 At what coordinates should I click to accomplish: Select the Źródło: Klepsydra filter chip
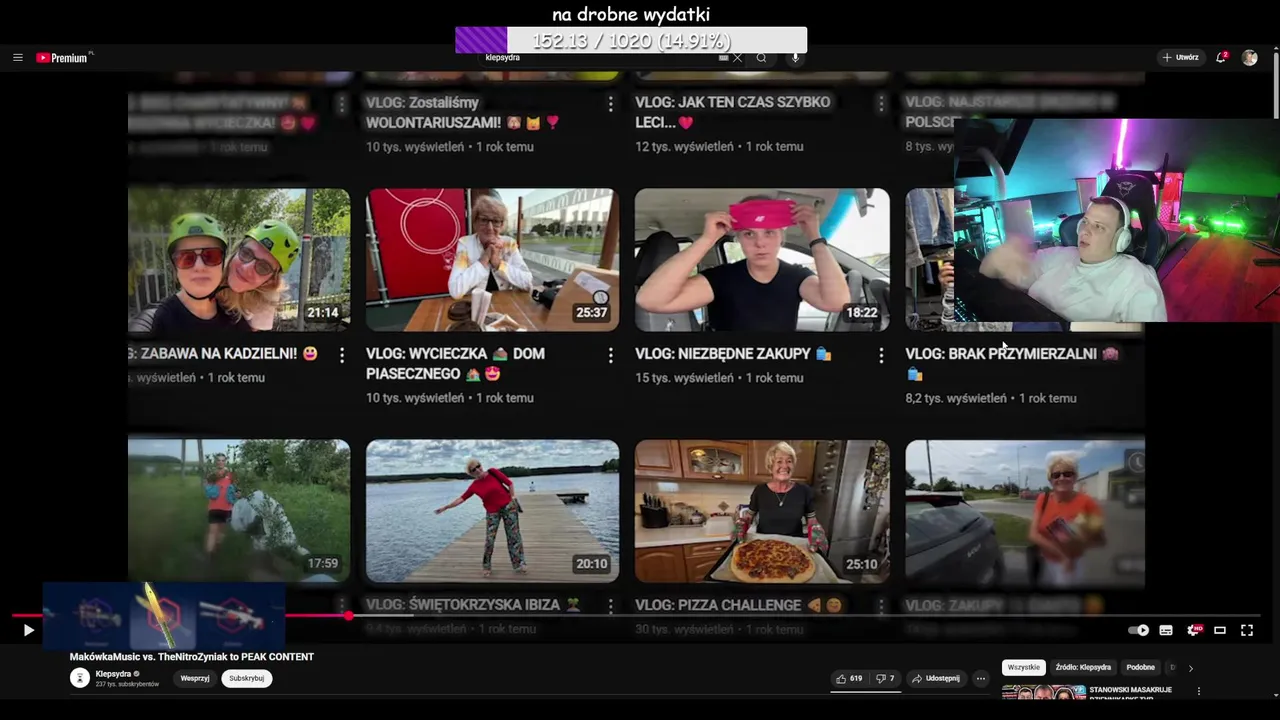coord(1083,667)
